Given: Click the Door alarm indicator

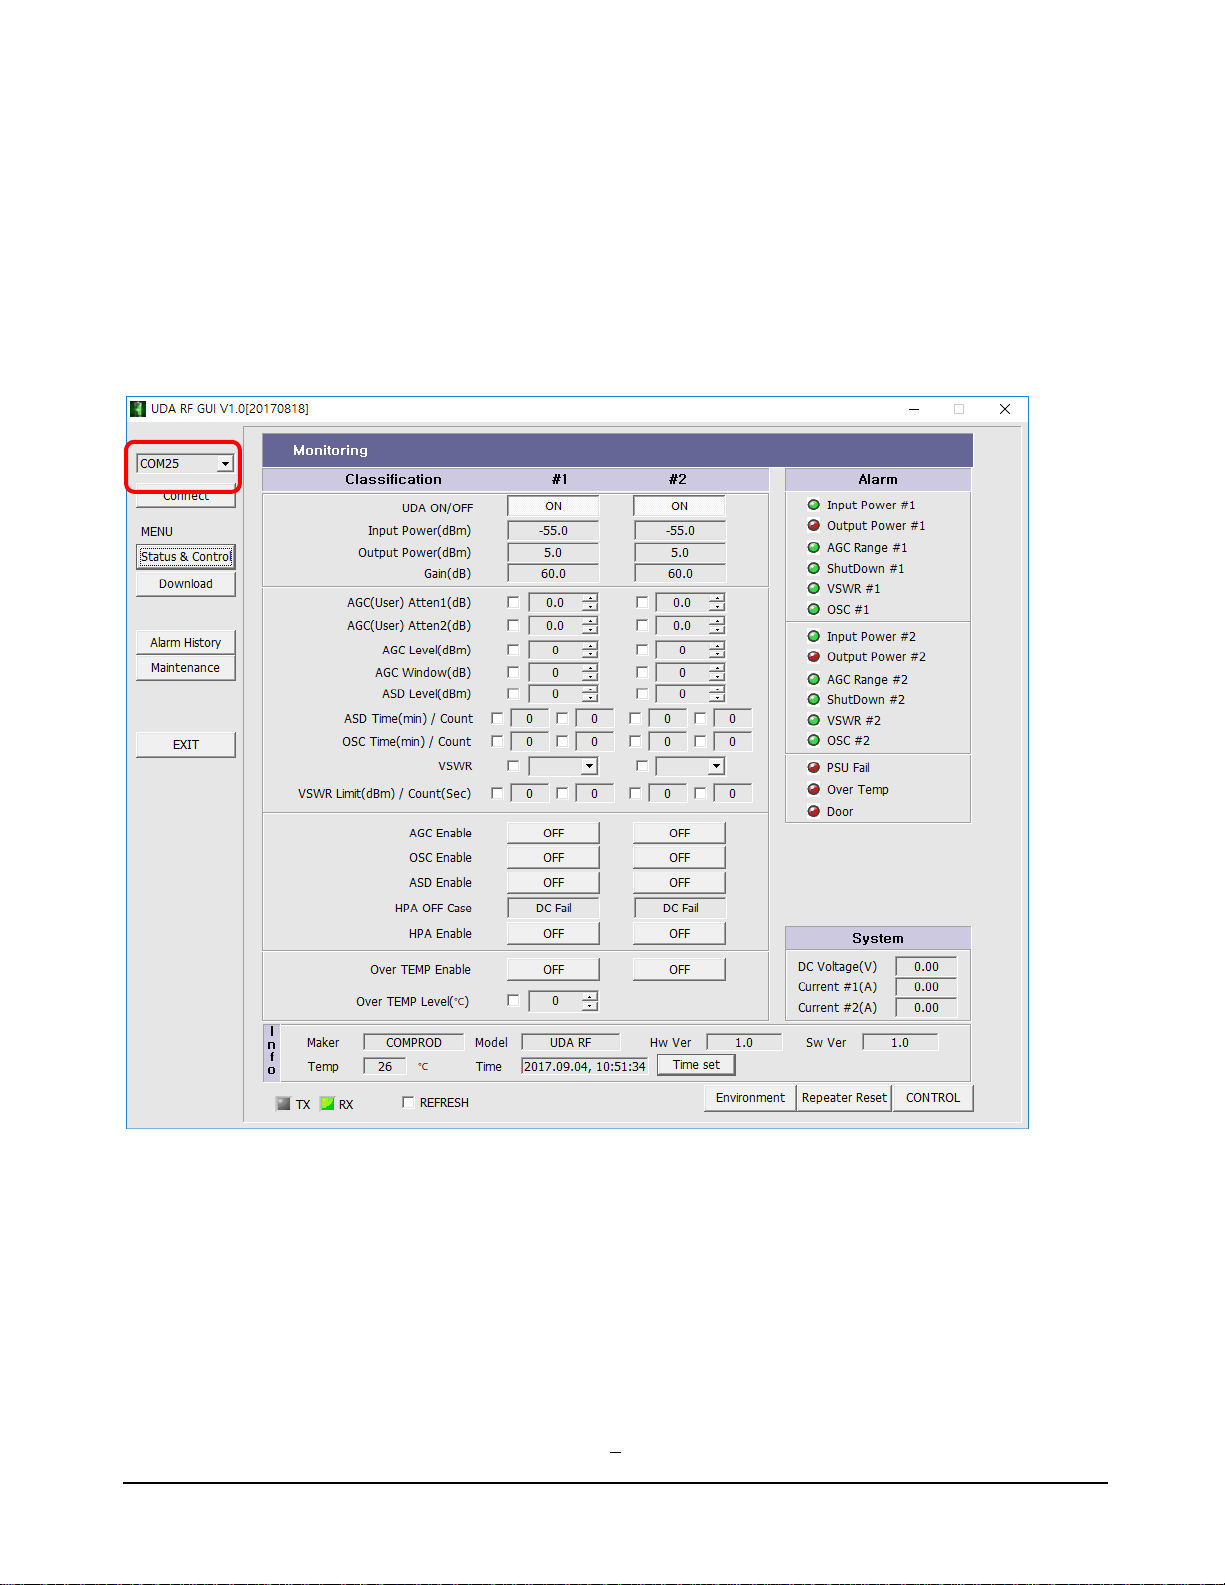Looking at the screenshot, I should pyautogui.click(x=813, y=811).
